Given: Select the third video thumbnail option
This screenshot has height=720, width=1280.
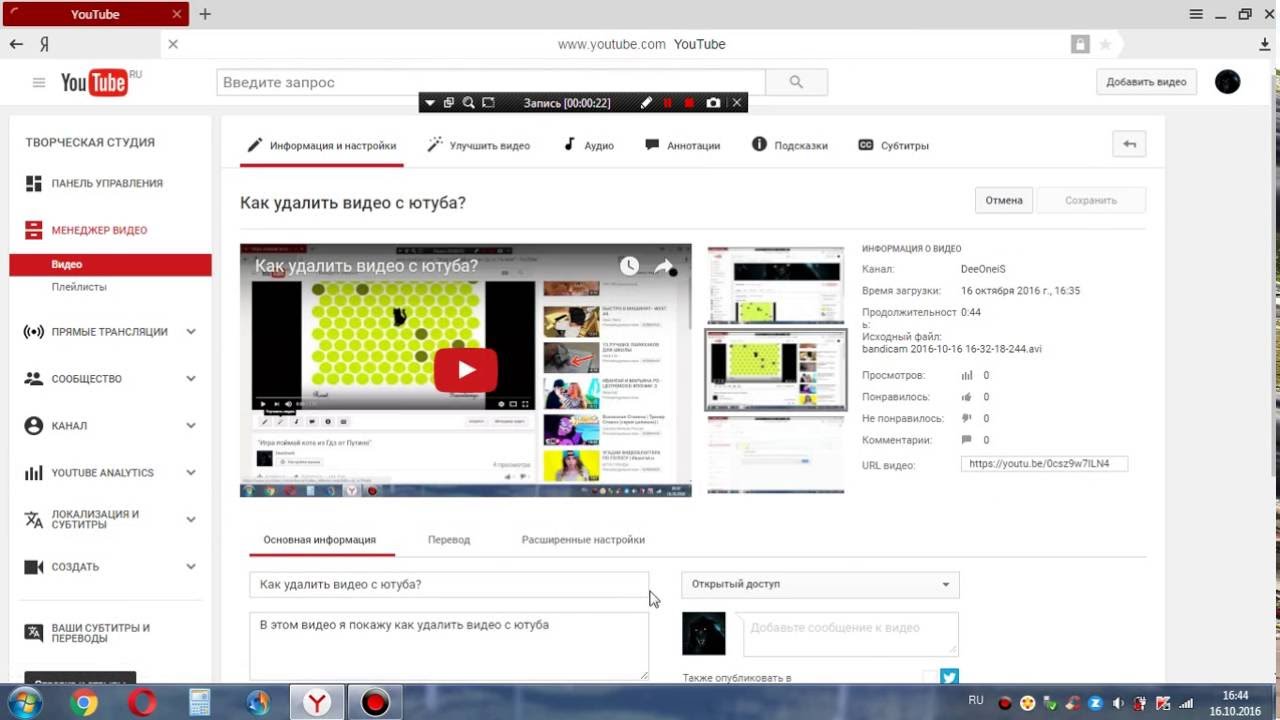Looking at the screenshot, I should point(776,455).
